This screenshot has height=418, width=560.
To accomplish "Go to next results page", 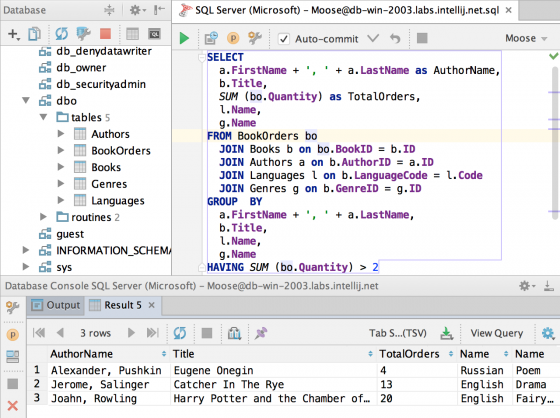I will 131,333.
